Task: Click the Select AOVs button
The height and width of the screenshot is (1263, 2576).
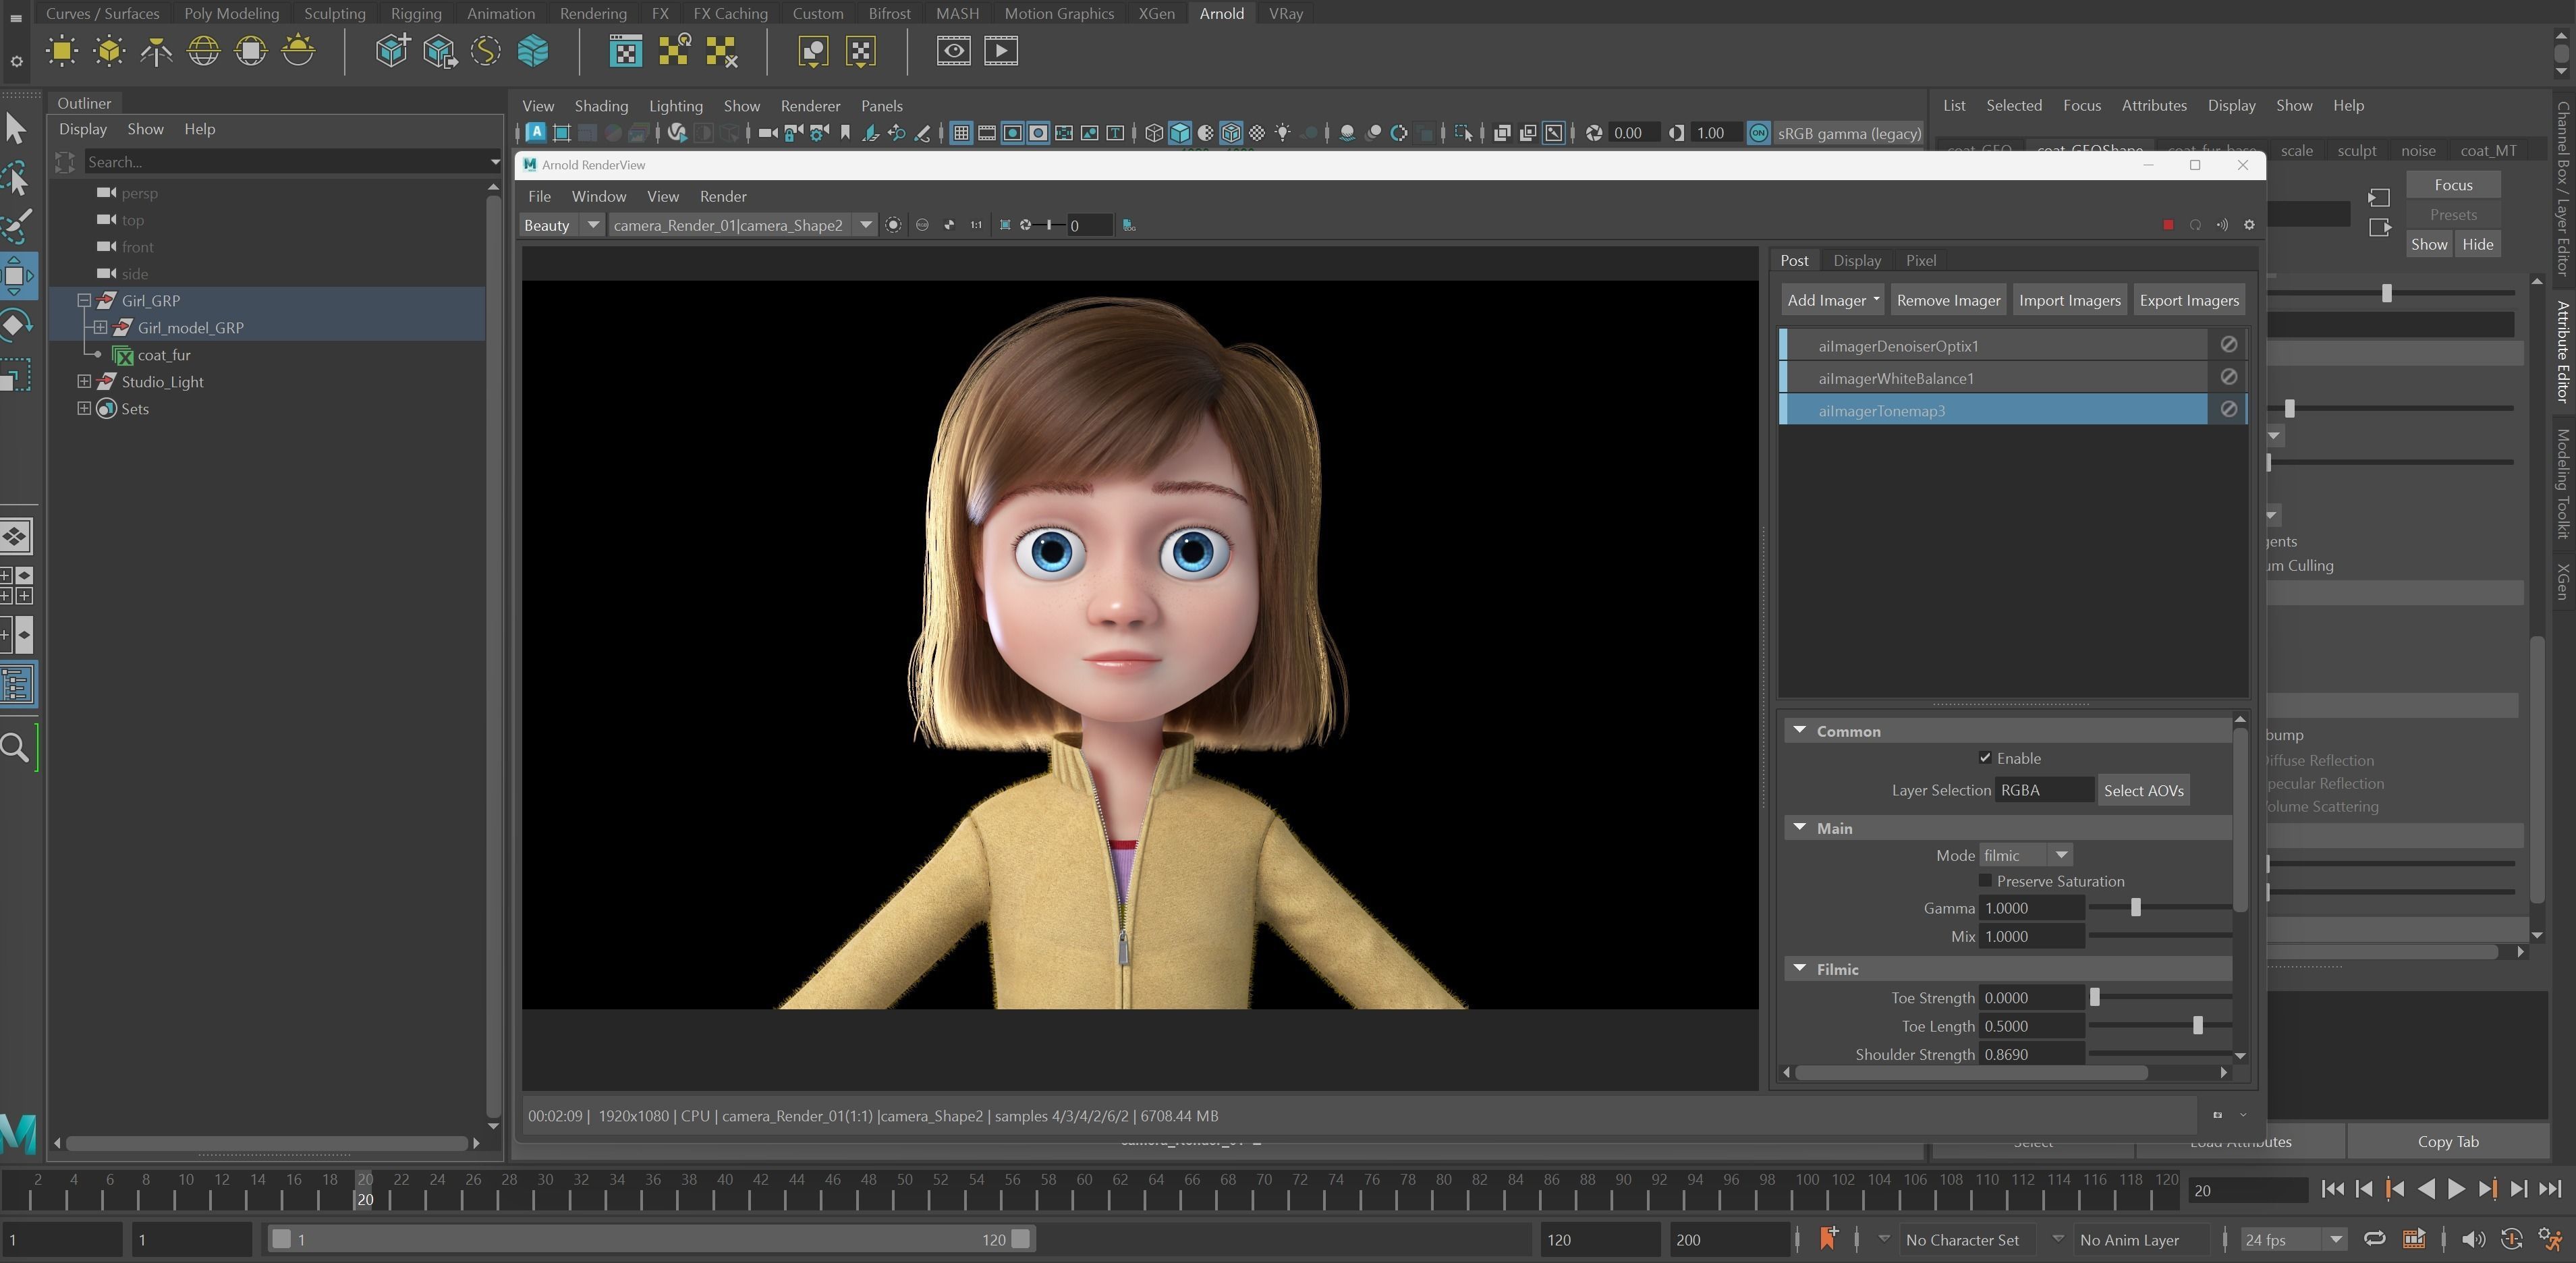Action: (x=2143, y=790)
